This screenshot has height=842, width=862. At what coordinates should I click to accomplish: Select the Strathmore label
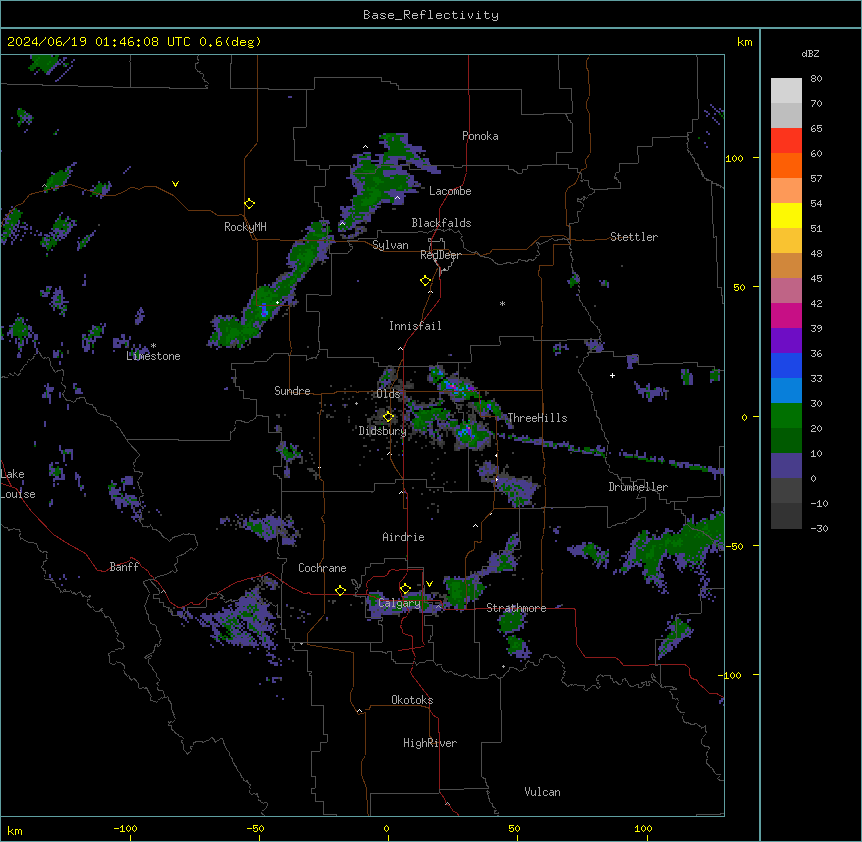(x=516, y=608)
